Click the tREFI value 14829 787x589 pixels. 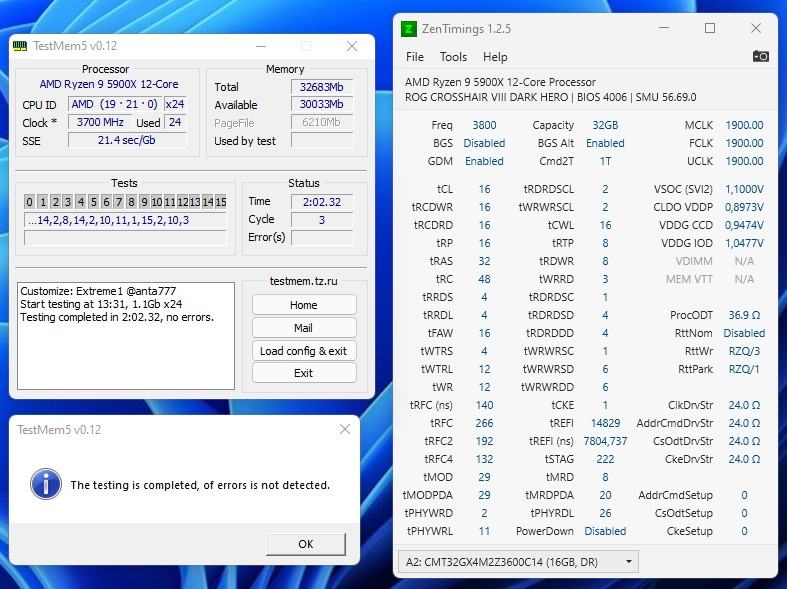605,423
